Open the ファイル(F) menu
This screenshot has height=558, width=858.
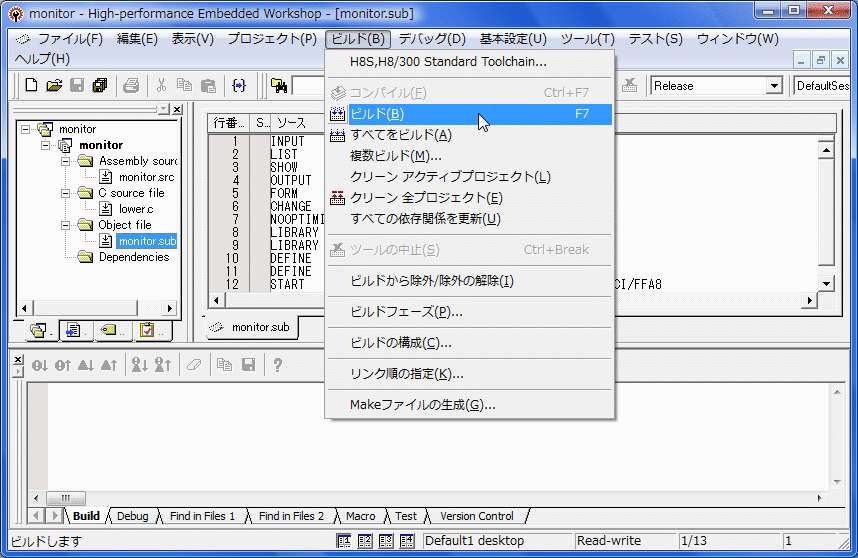[x=69, y=39]
